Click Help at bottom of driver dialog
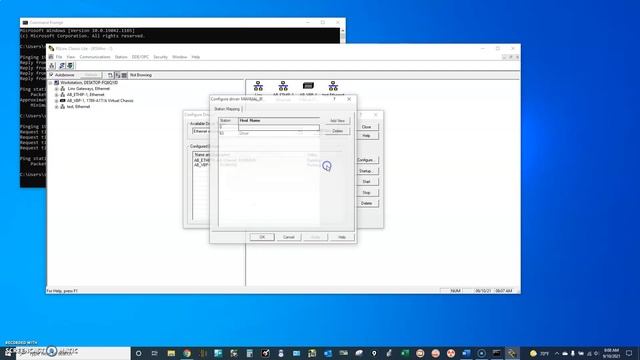This screenshot has width=640, height=360. point(342,237)
